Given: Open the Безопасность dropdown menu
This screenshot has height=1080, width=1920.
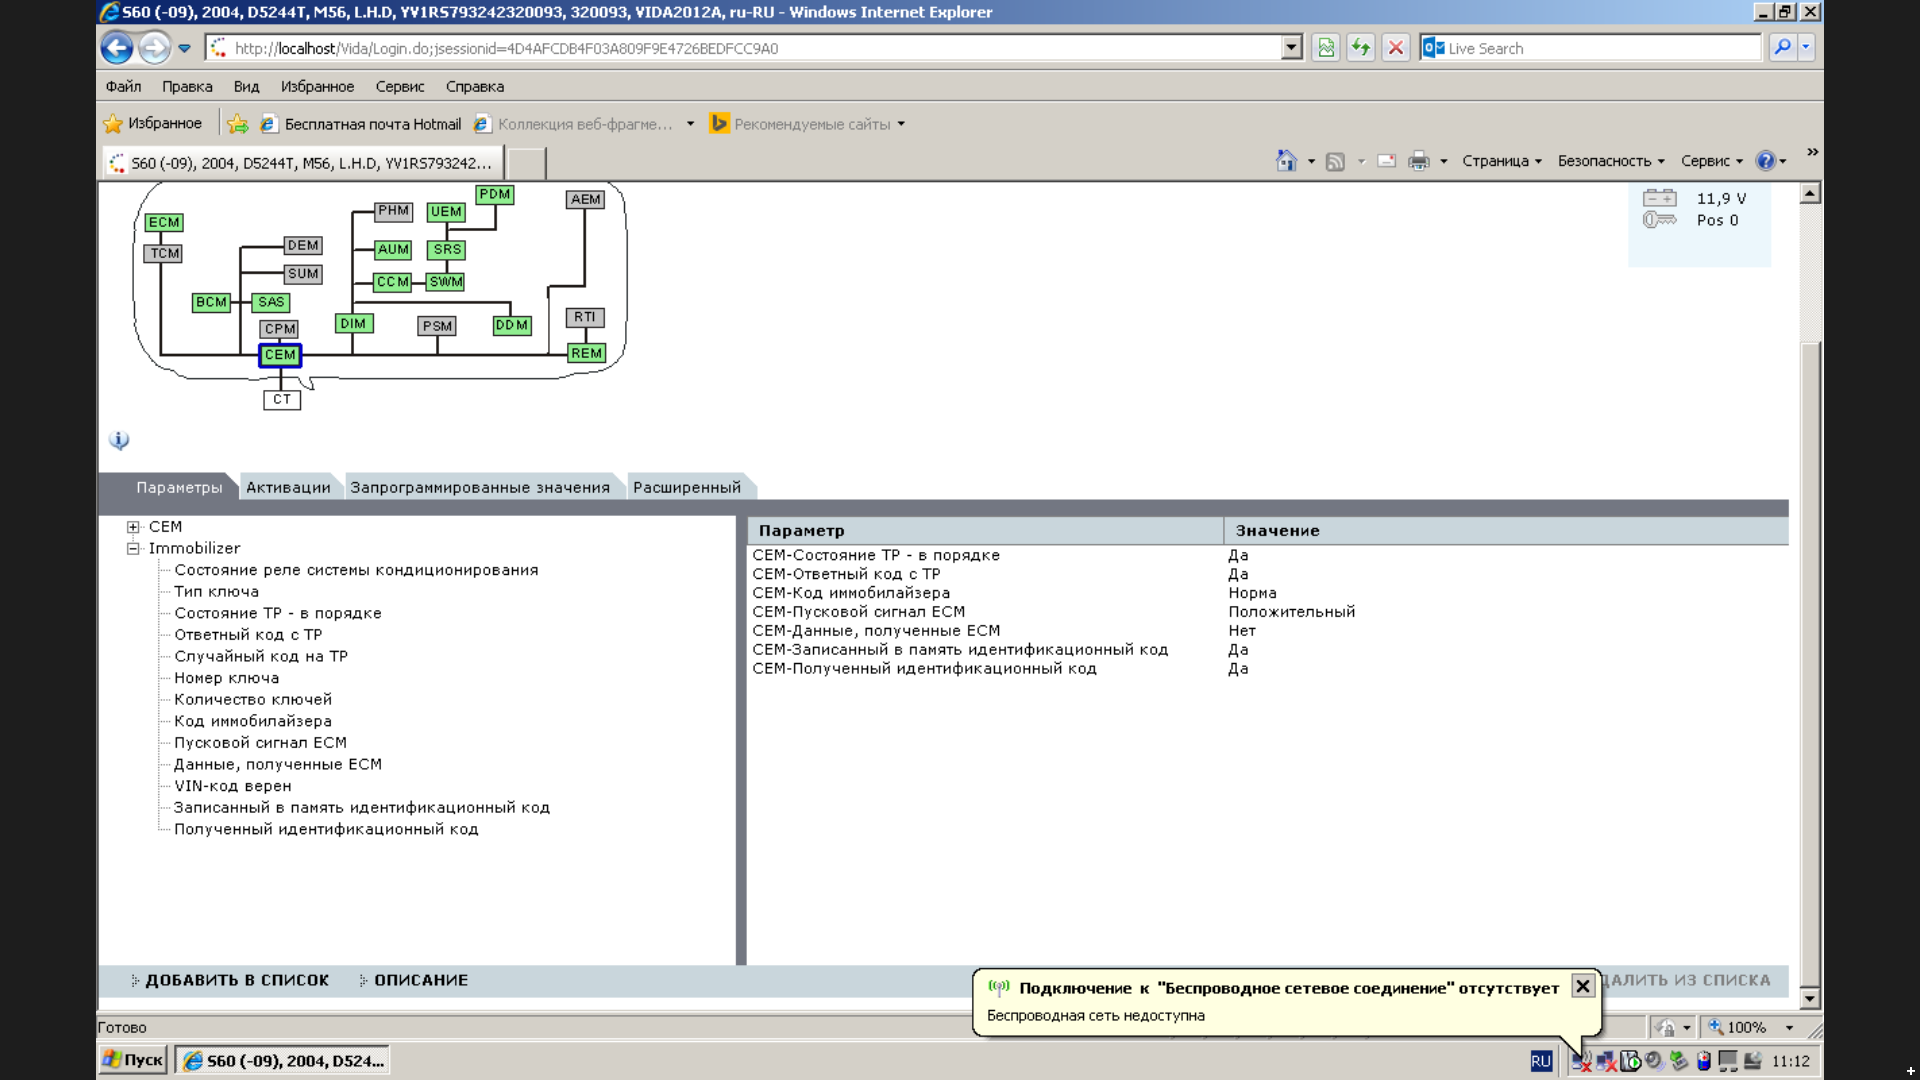Looking at the screenshot, I should 1610,161.
